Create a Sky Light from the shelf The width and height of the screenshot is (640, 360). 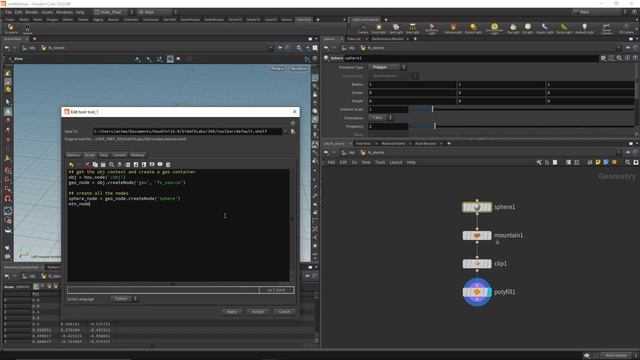point(513,29)
